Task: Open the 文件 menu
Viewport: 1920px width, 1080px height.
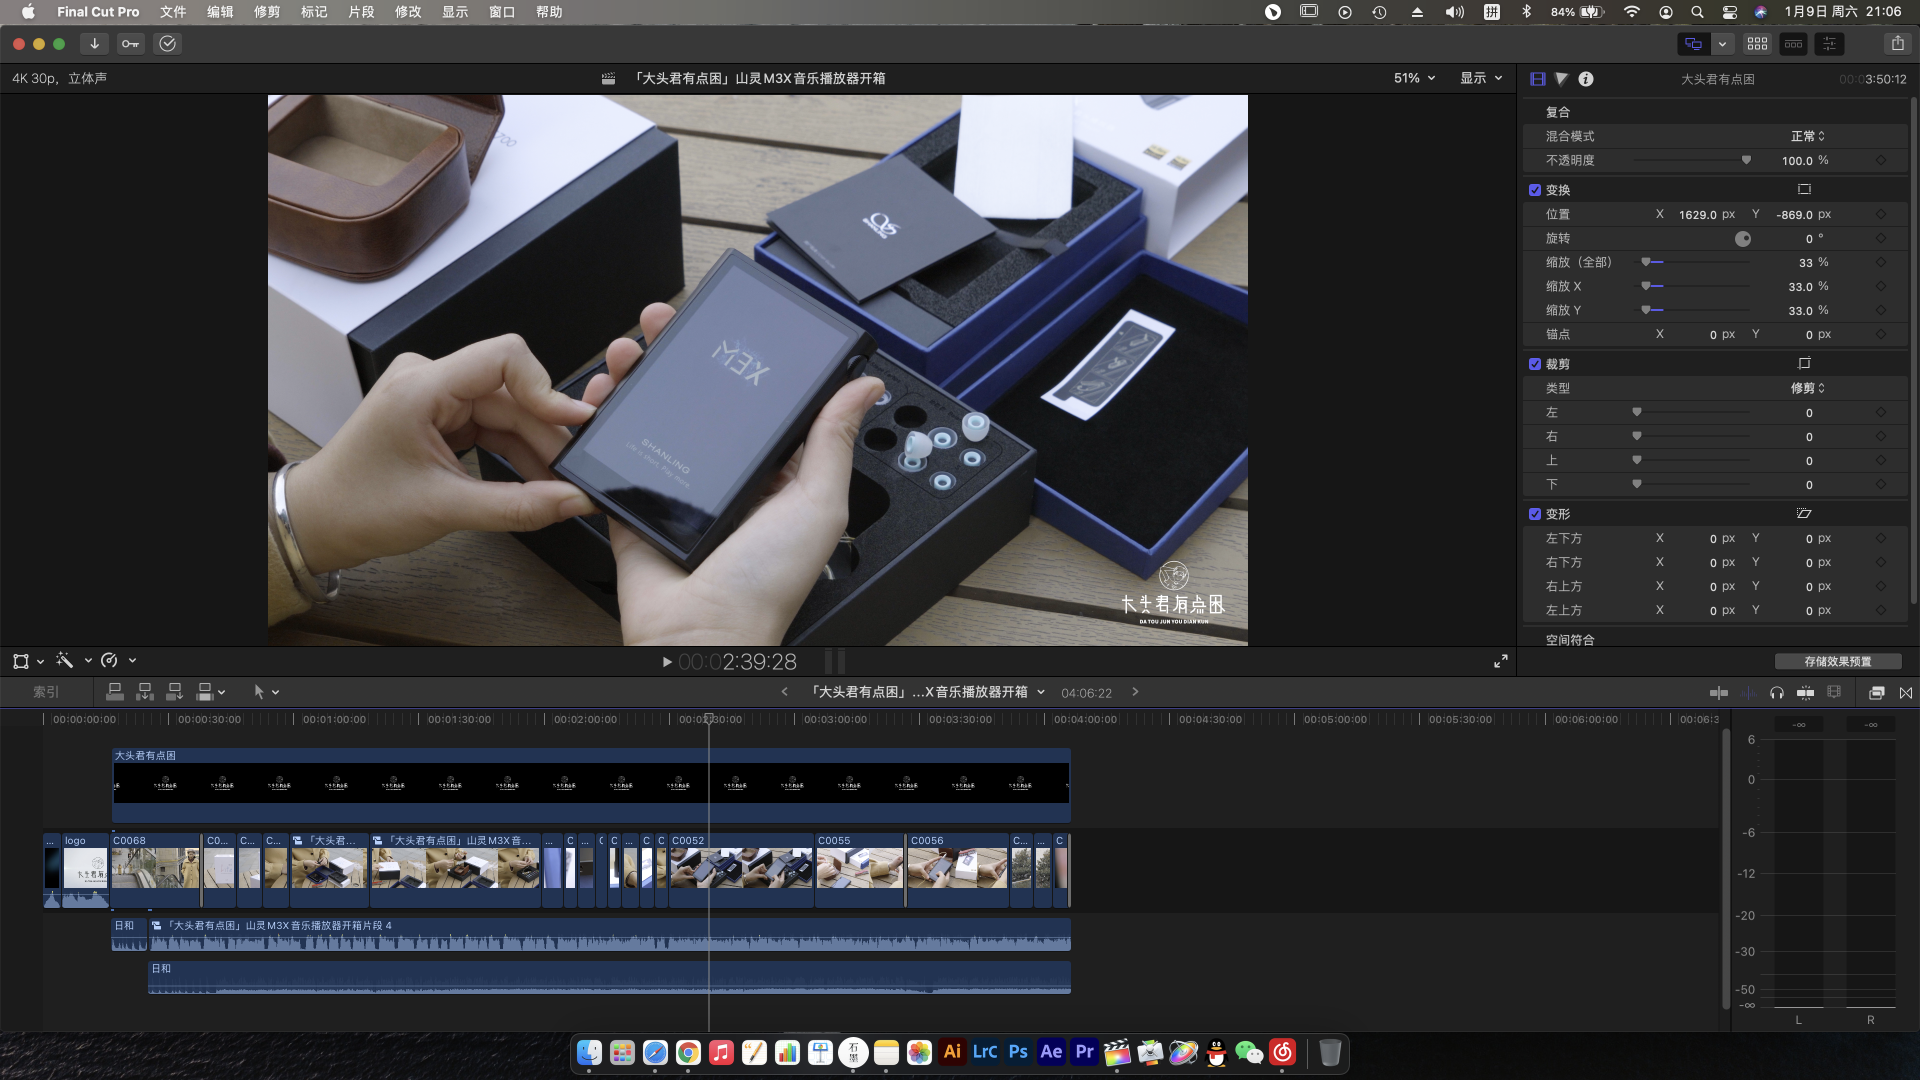Action: 173,12
